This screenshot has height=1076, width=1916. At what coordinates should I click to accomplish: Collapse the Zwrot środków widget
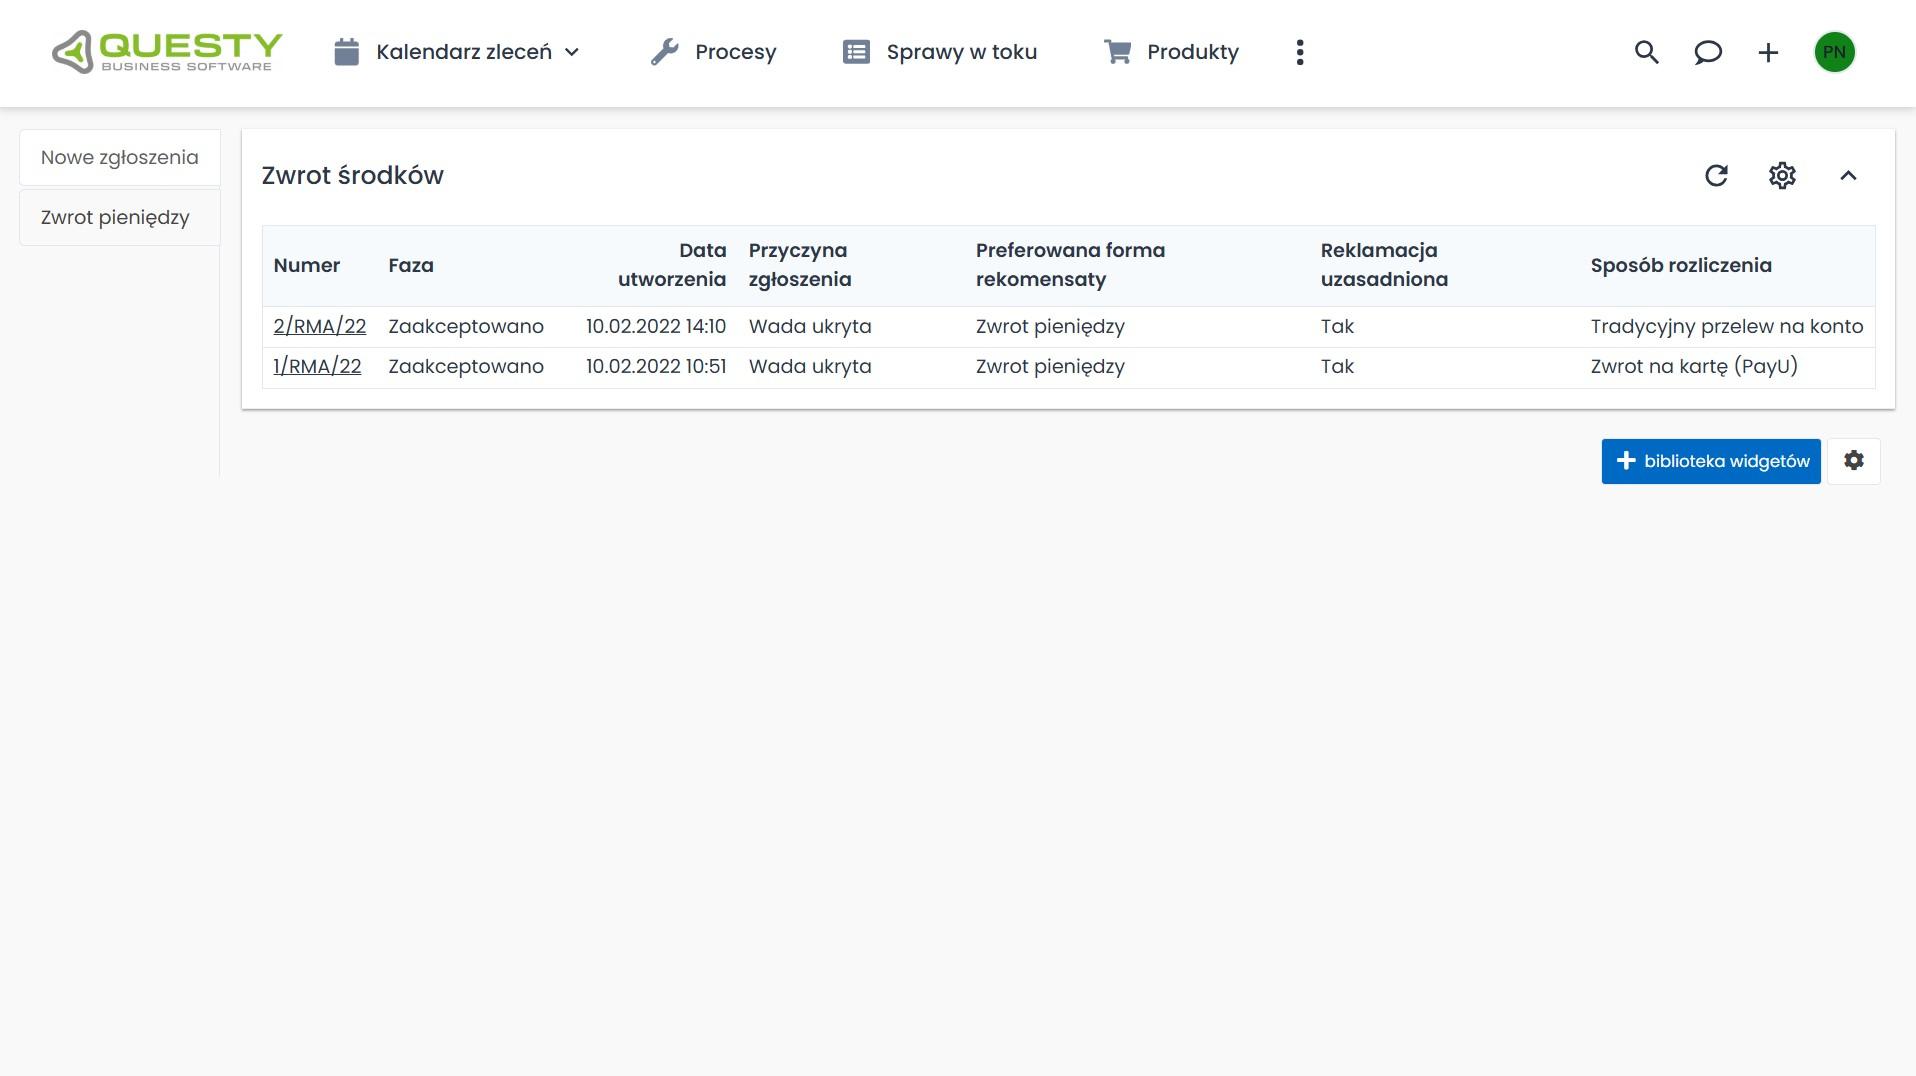tap(1848, 176)
